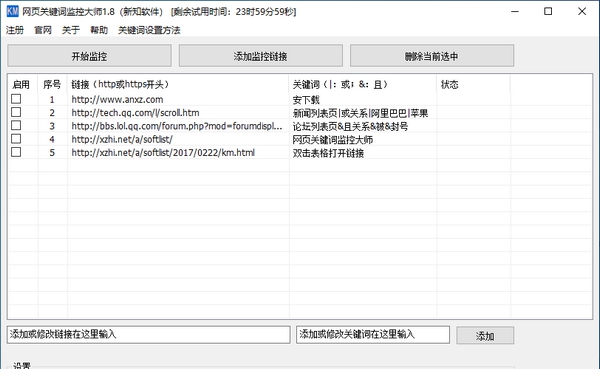This screenshot has height=369, width=600.
Task: Enable checkbox for row 3 bbs.lol.qq.com
Action: pyautogui.click(x=16, y=126)
